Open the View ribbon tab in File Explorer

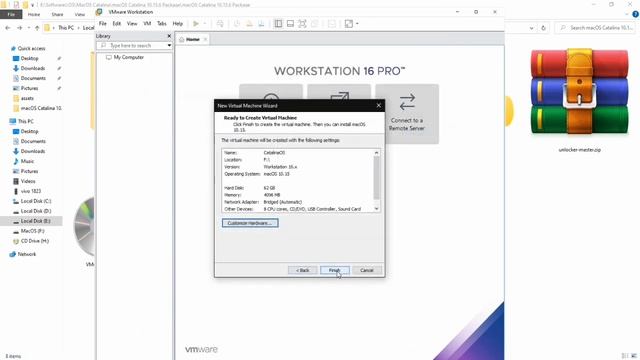tap(80, 14)
